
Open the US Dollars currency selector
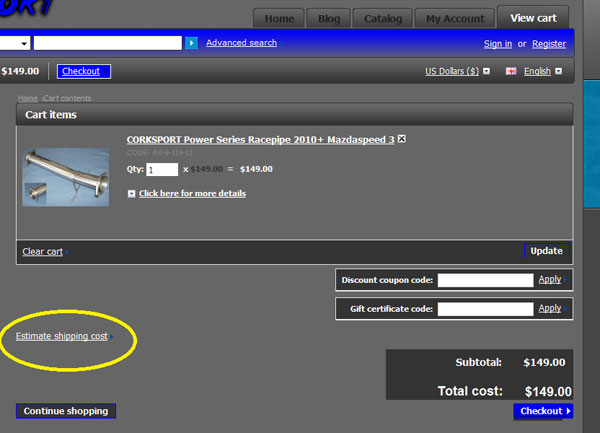(x=452, y=71)
